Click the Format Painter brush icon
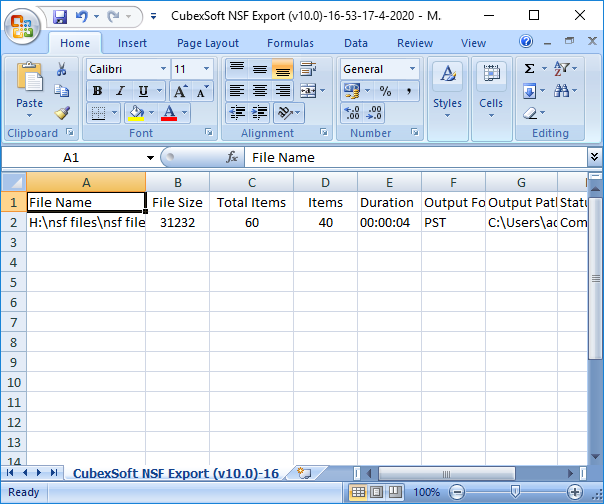This screenshot has height=504, width=604. (62, 113)
